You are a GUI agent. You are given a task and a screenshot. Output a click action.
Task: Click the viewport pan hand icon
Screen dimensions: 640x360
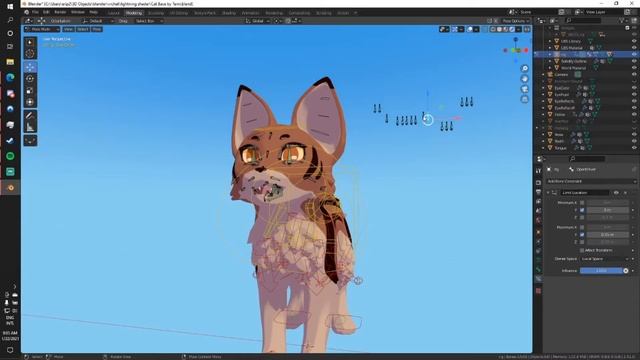click(525, 79)
